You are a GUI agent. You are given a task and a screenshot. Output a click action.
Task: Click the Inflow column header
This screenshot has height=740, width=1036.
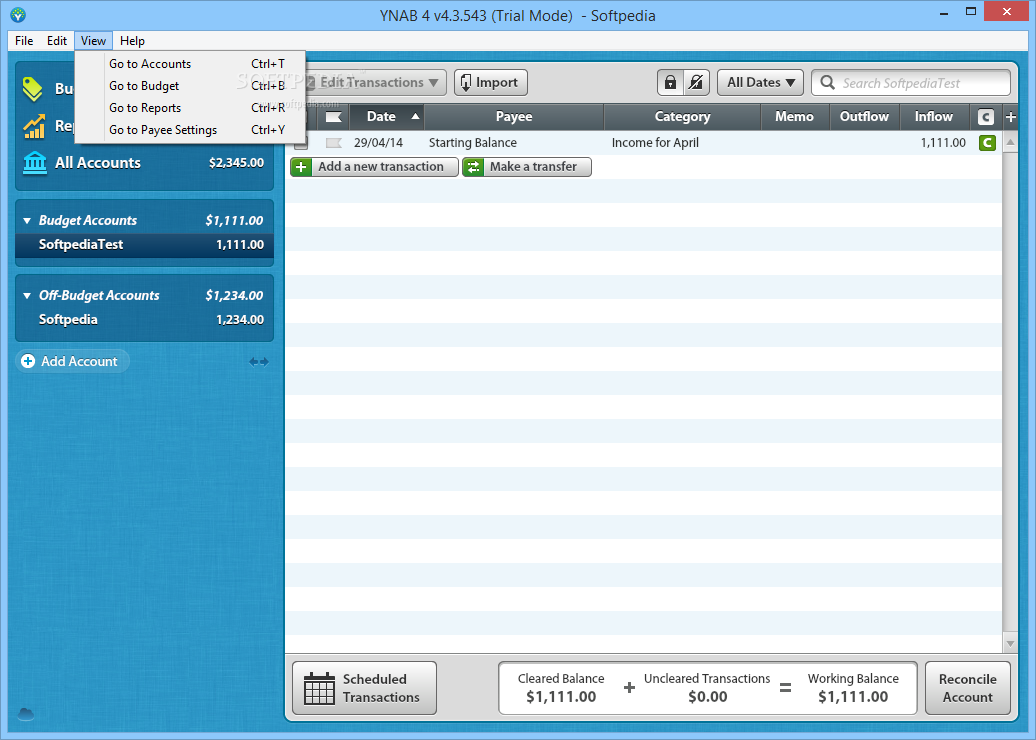934,117
